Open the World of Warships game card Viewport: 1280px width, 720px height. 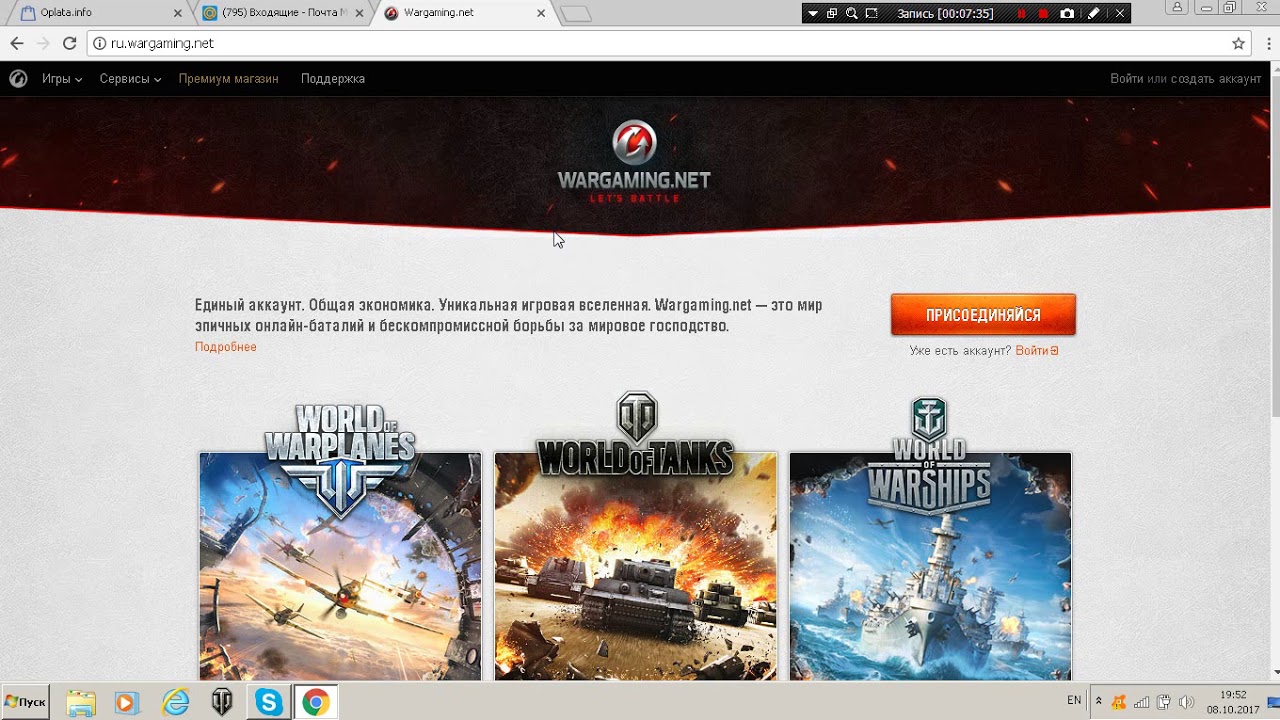point(930,538)
